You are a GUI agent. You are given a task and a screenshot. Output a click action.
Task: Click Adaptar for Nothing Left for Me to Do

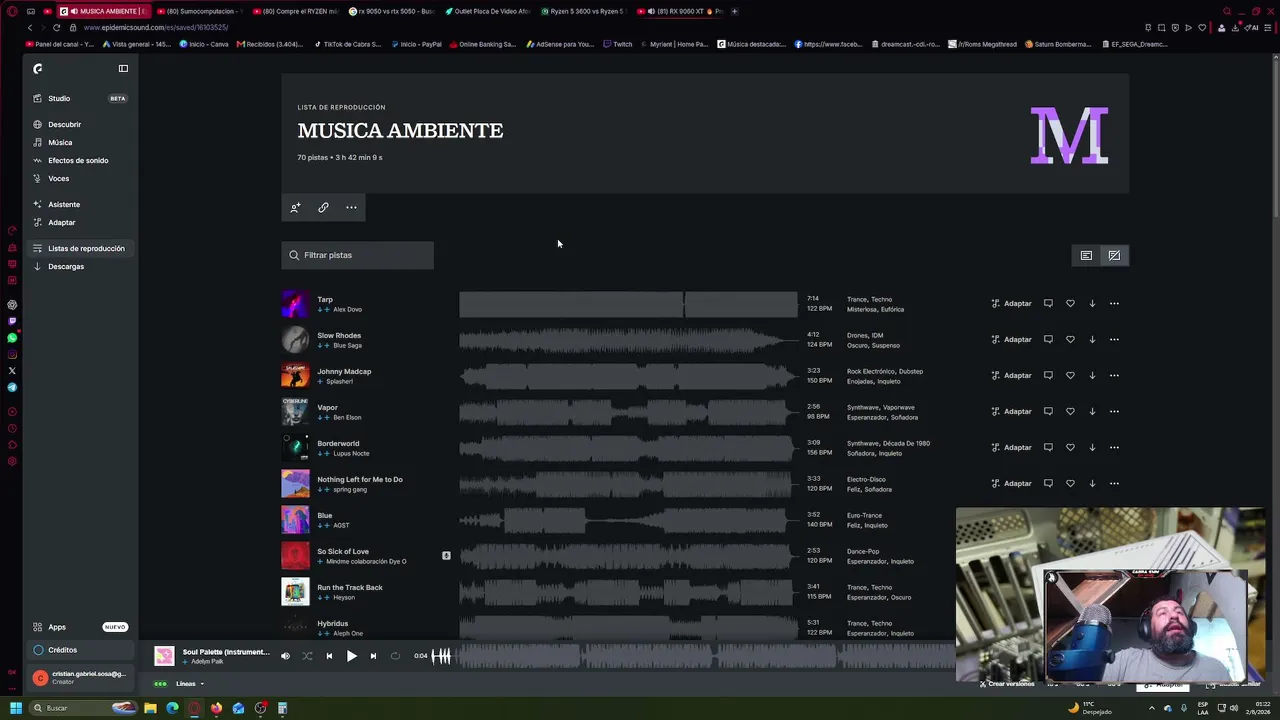[x=1011, y=483]
